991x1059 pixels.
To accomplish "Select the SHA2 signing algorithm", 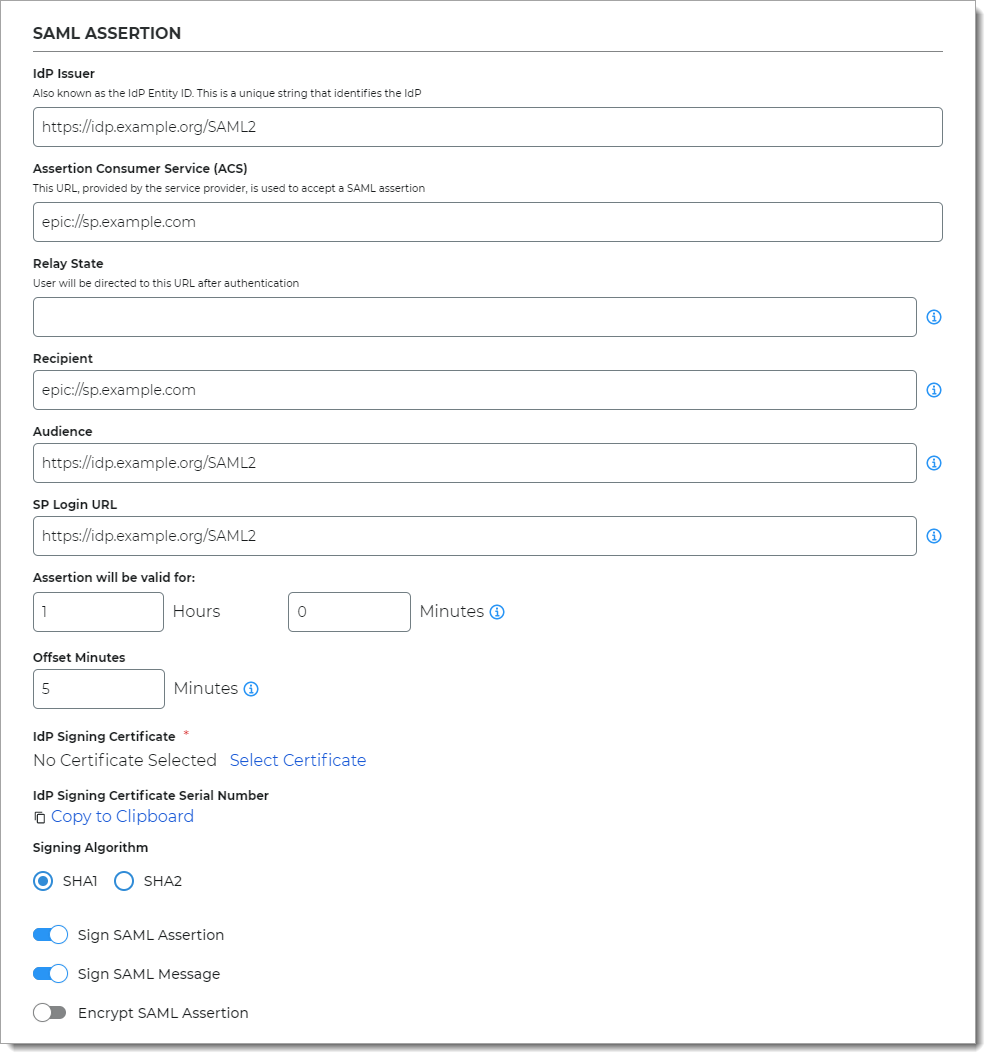I will [x=124, y=881].
